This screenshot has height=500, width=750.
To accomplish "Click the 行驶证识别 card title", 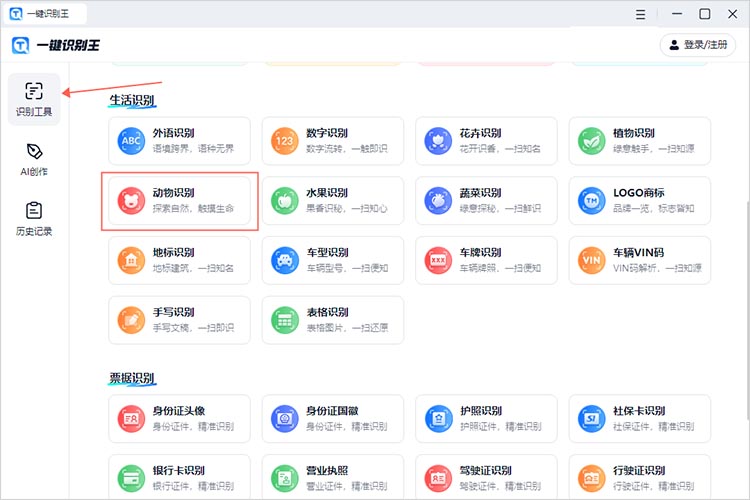I will coord(639,470).
